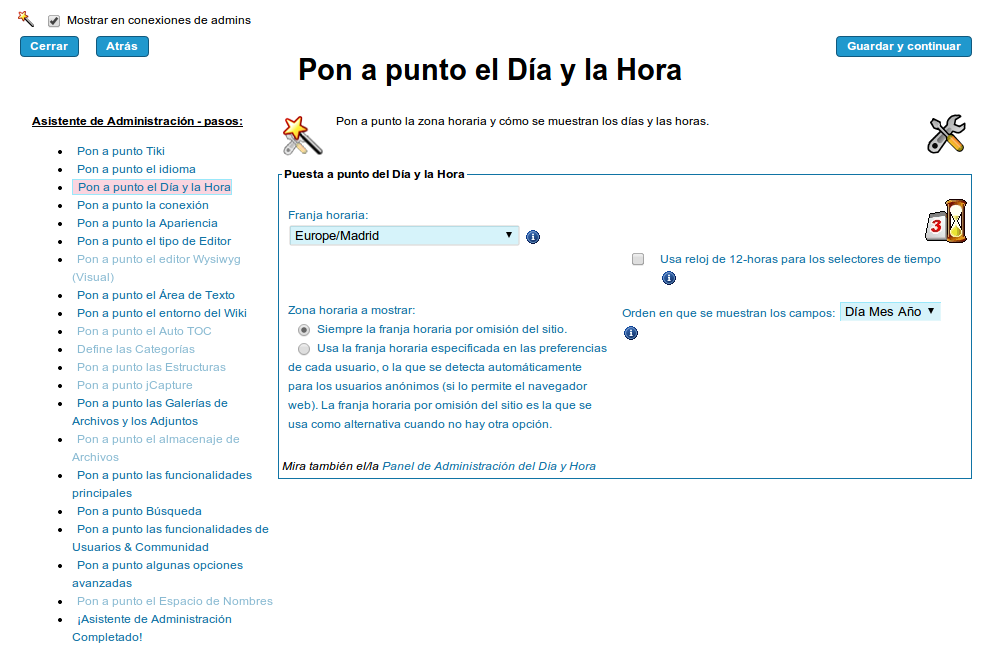The image size is (993, 665).
Task: Jump to 'Pon a punto Búsqueda' step
Action: pyautogui.click(x=139, y=511)
